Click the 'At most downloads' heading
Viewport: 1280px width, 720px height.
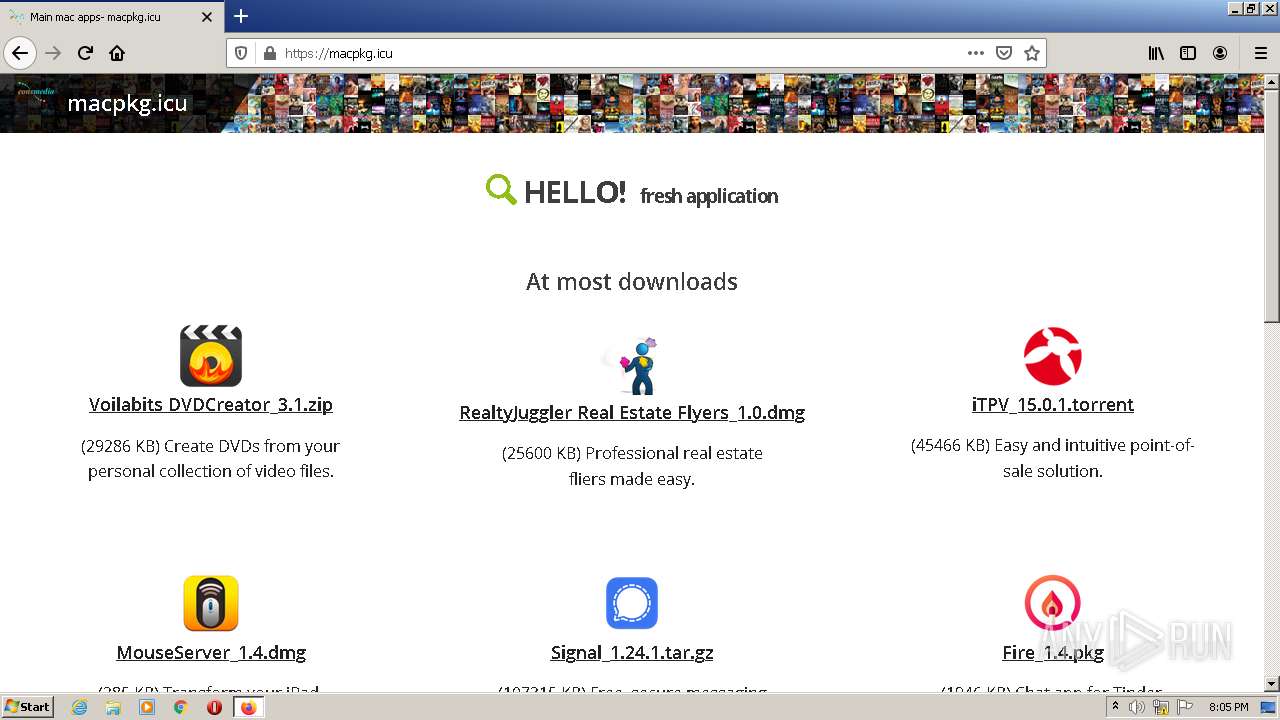632,282
